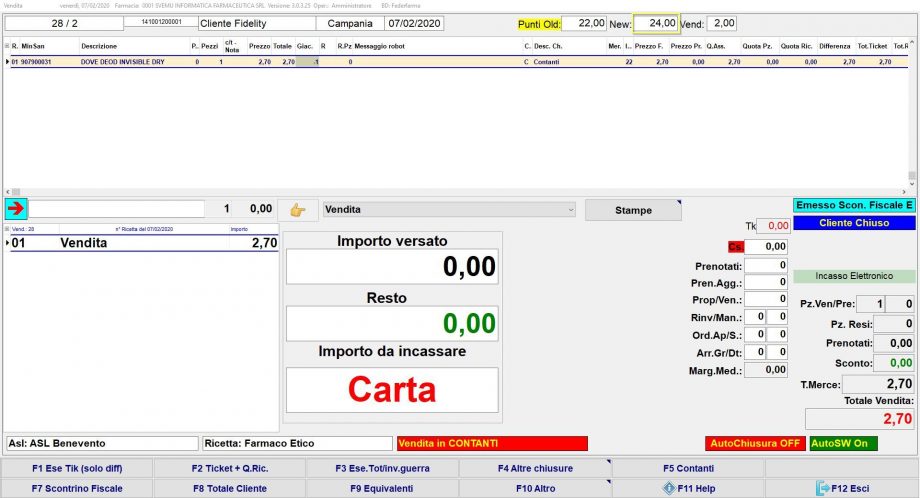The height and width of the screenshot is (498, 920).
Task: Click F2 Ticket + Q.Ric.
Action: 229,468
